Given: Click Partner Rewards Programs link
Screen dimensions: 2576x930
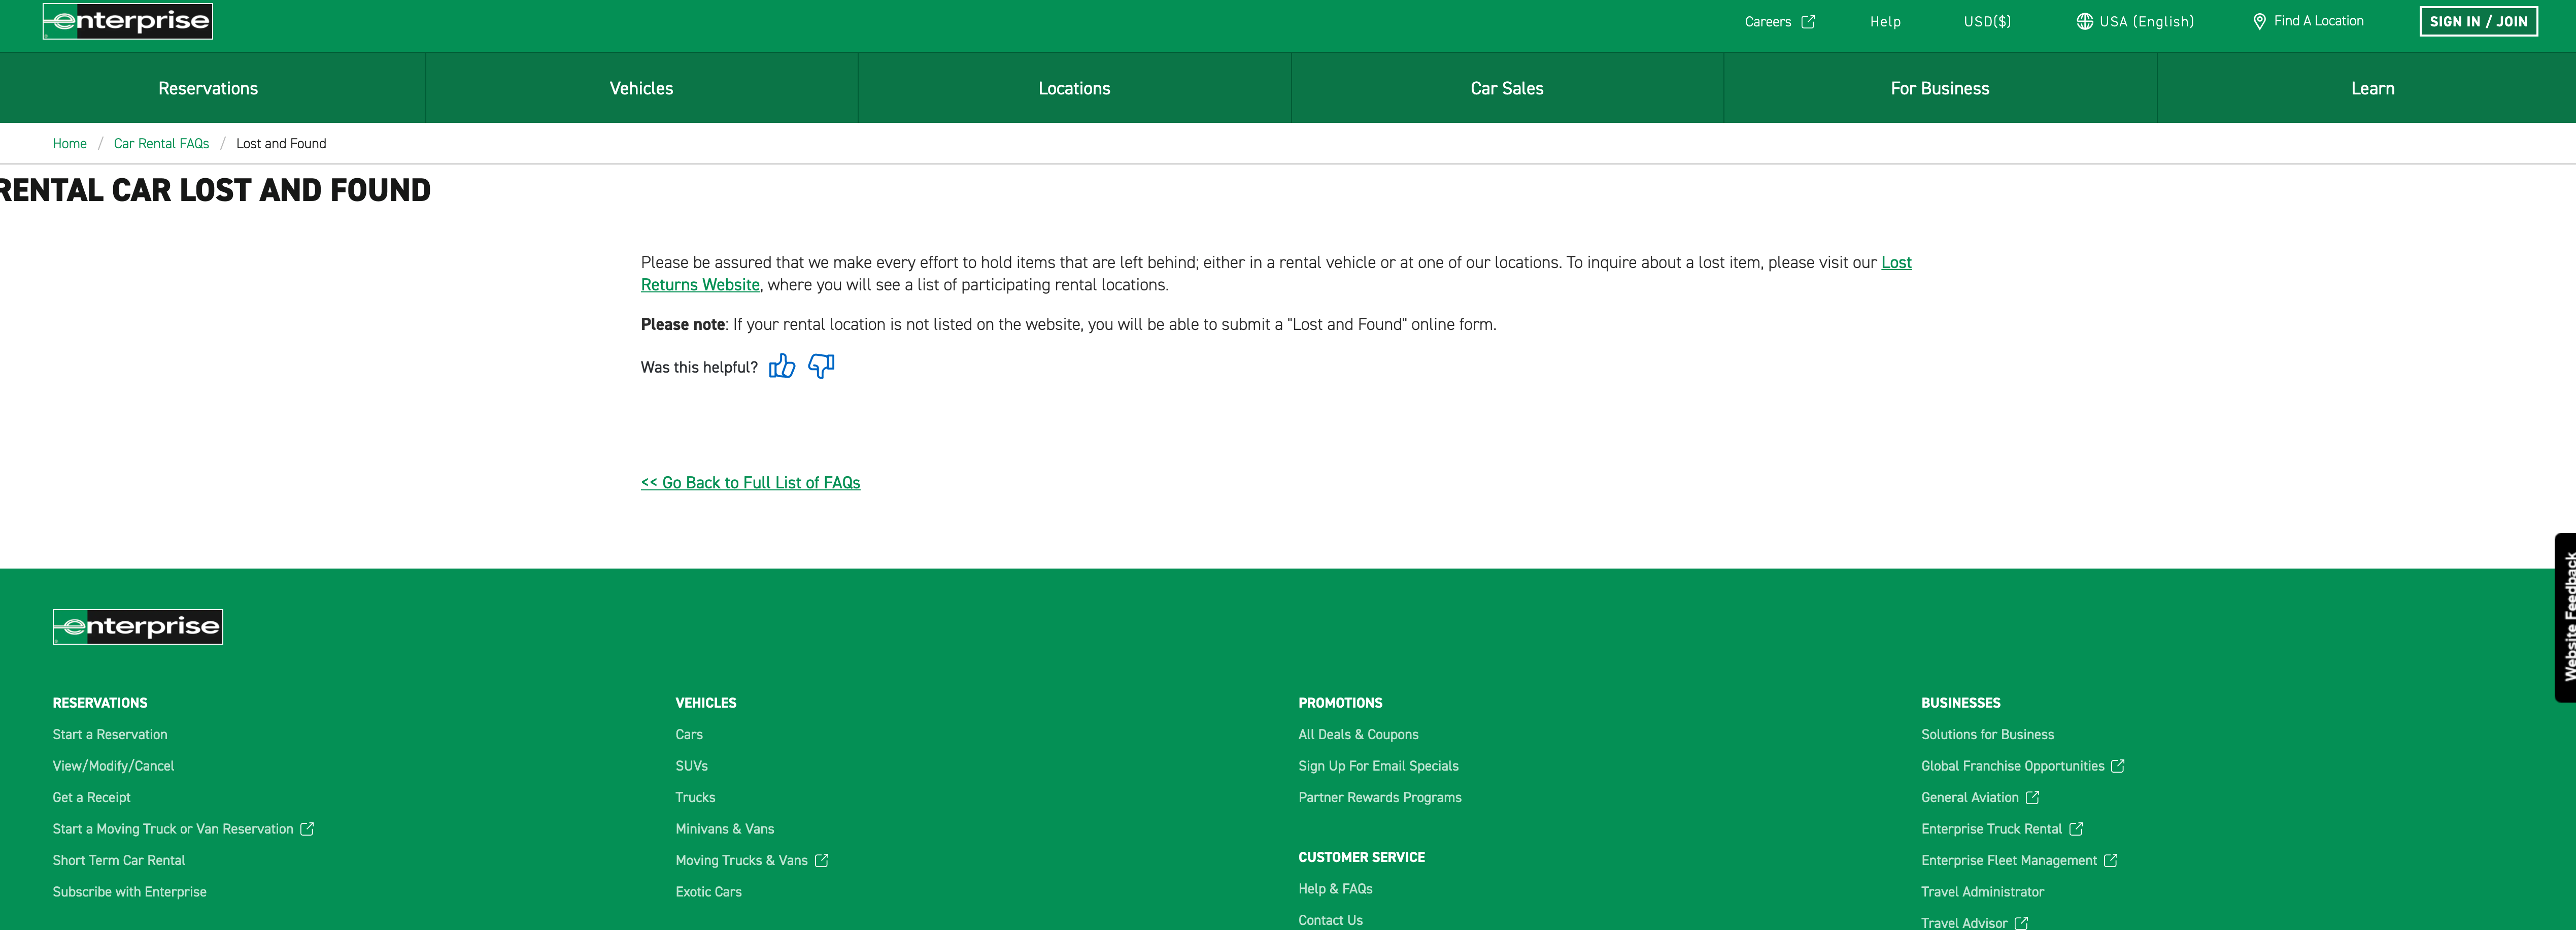Looking at the screenshot, I should click(x=1379, y=797).
